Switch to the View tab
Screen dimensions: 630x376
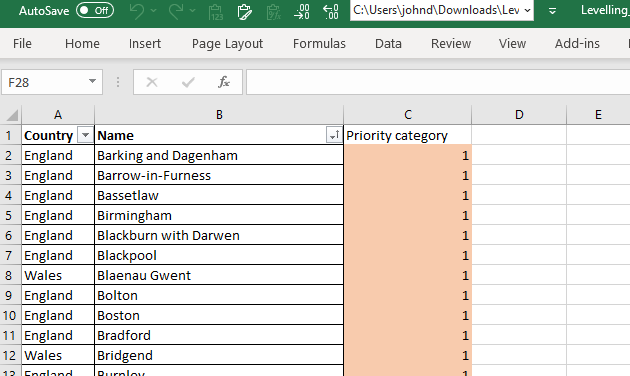512,43
